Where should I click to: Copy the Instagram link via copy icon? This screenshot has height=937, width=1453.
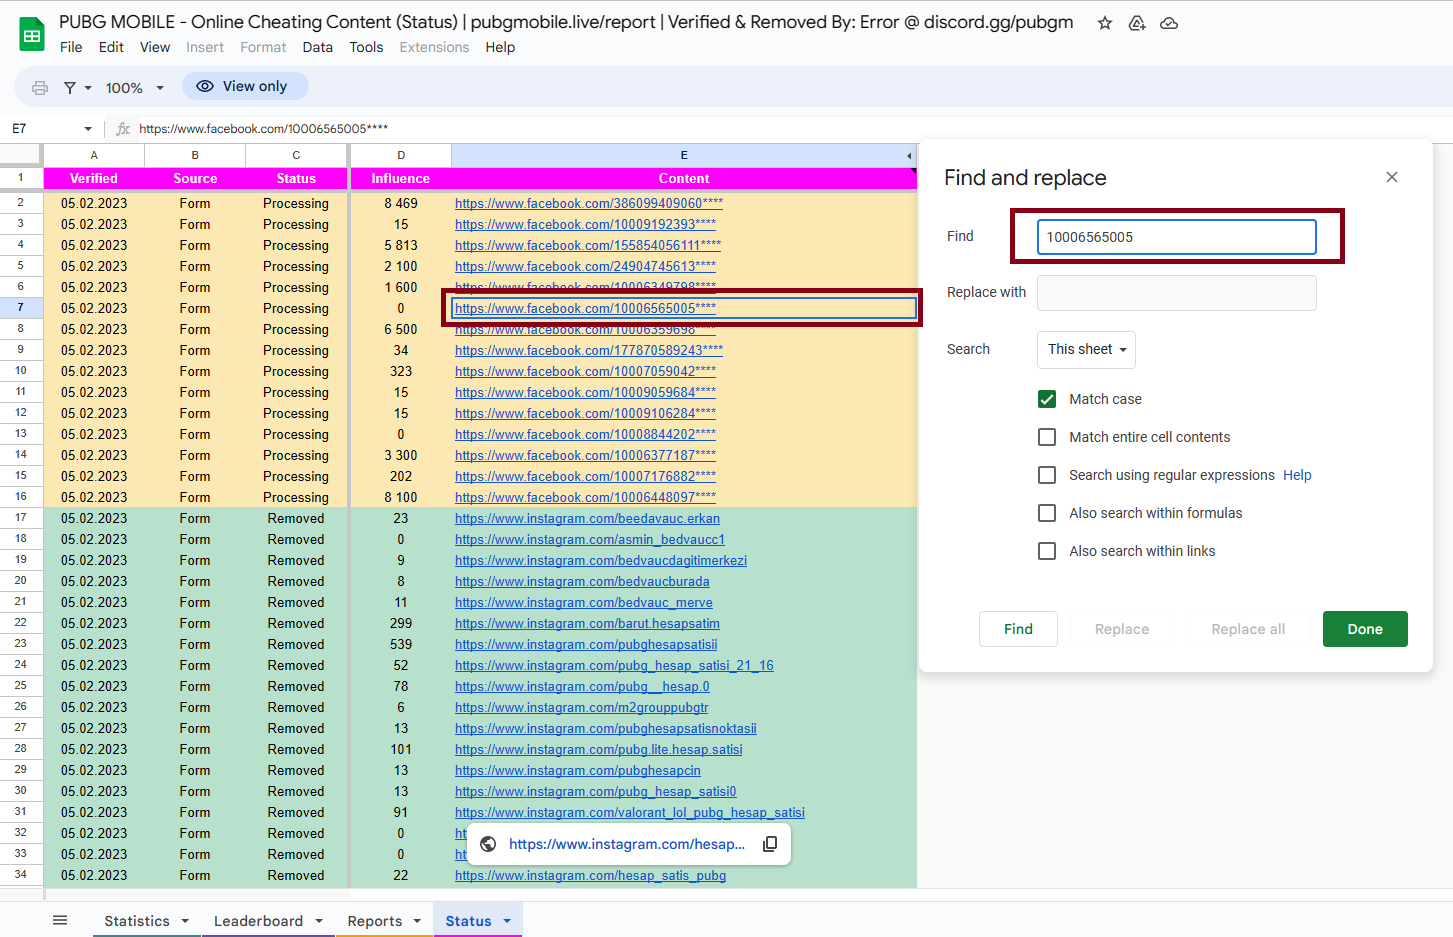[x=770, y=843]
